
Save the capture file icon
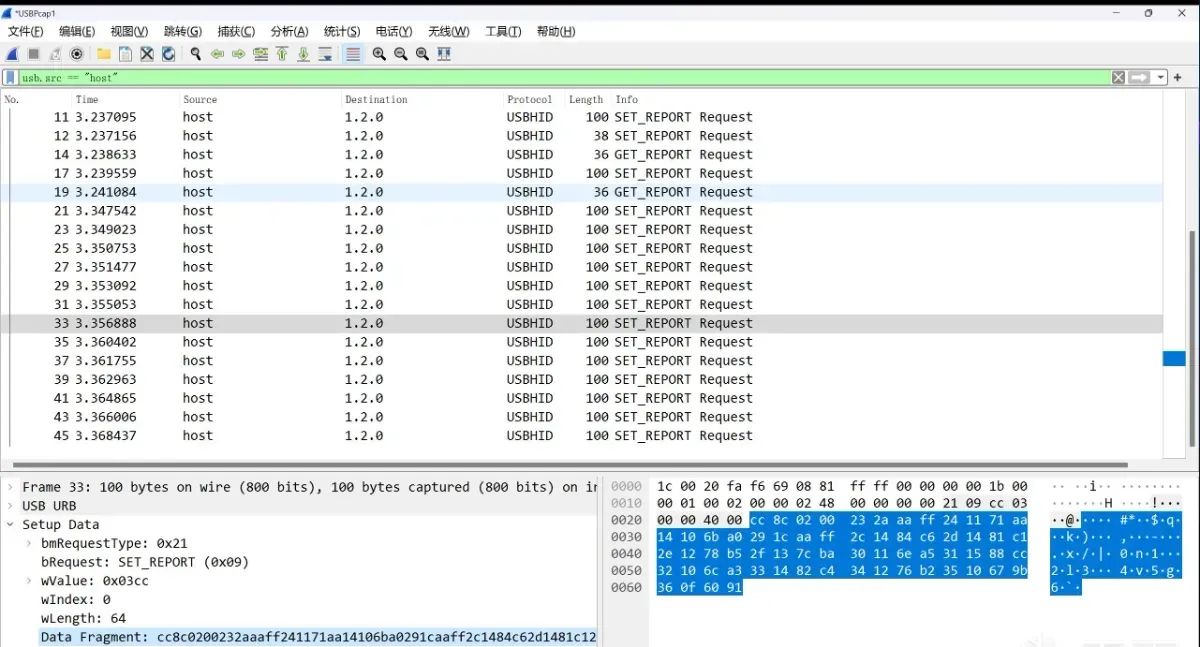[x=125, y=54]
